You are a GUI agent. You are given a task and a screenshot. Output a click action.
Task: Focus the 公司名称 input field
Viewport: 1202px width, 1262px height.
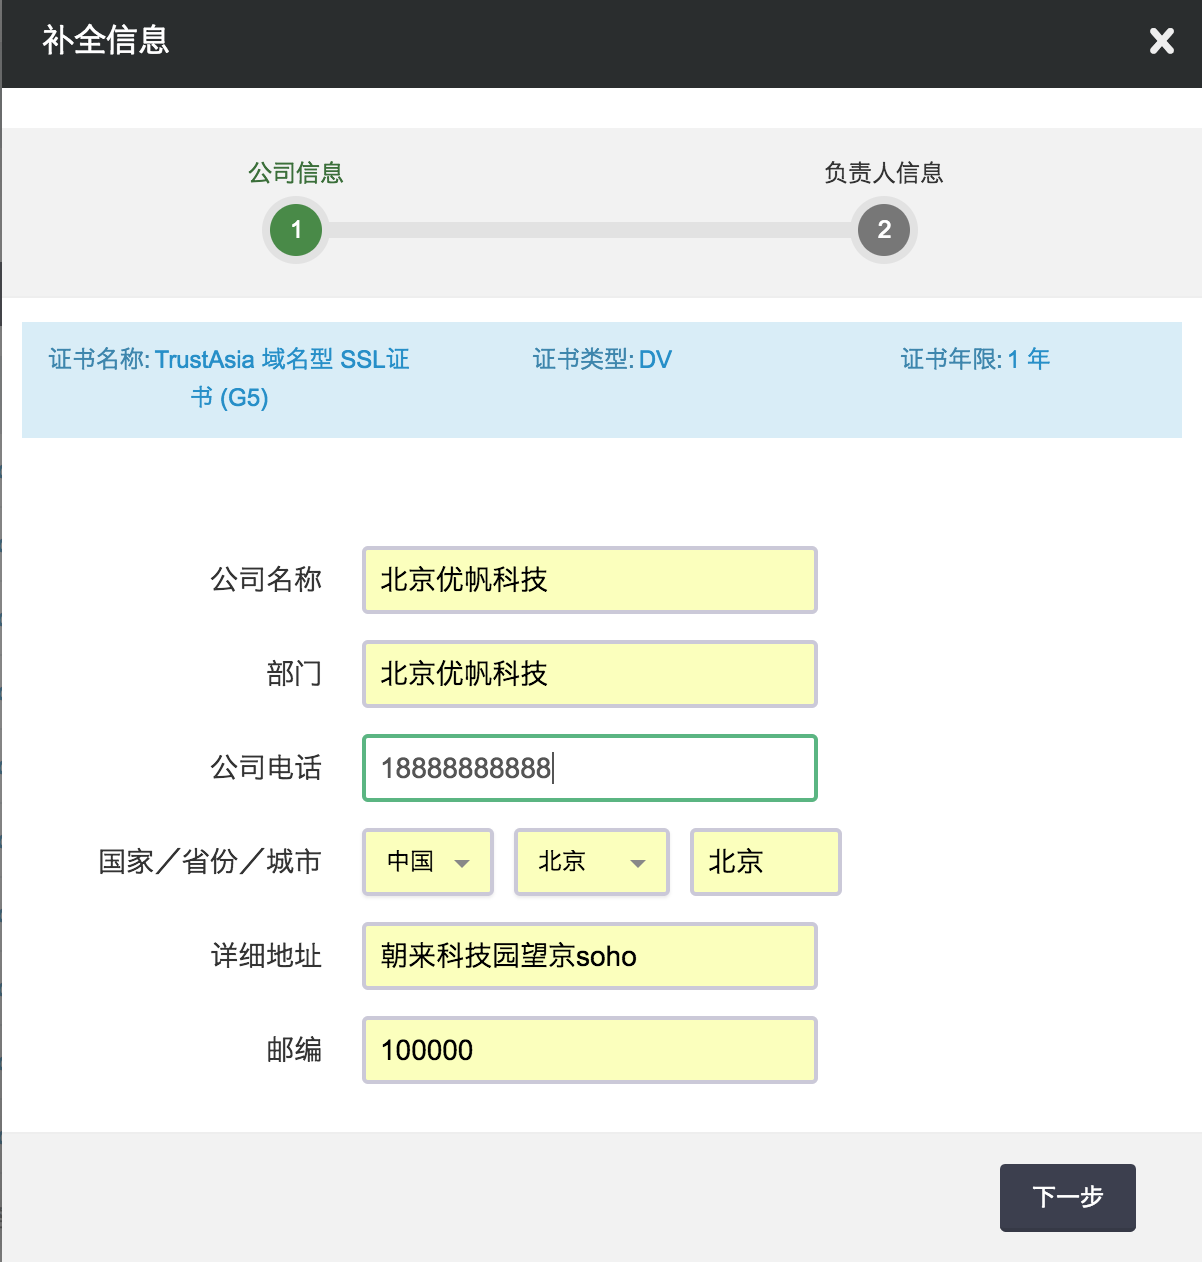click(589, 580)
